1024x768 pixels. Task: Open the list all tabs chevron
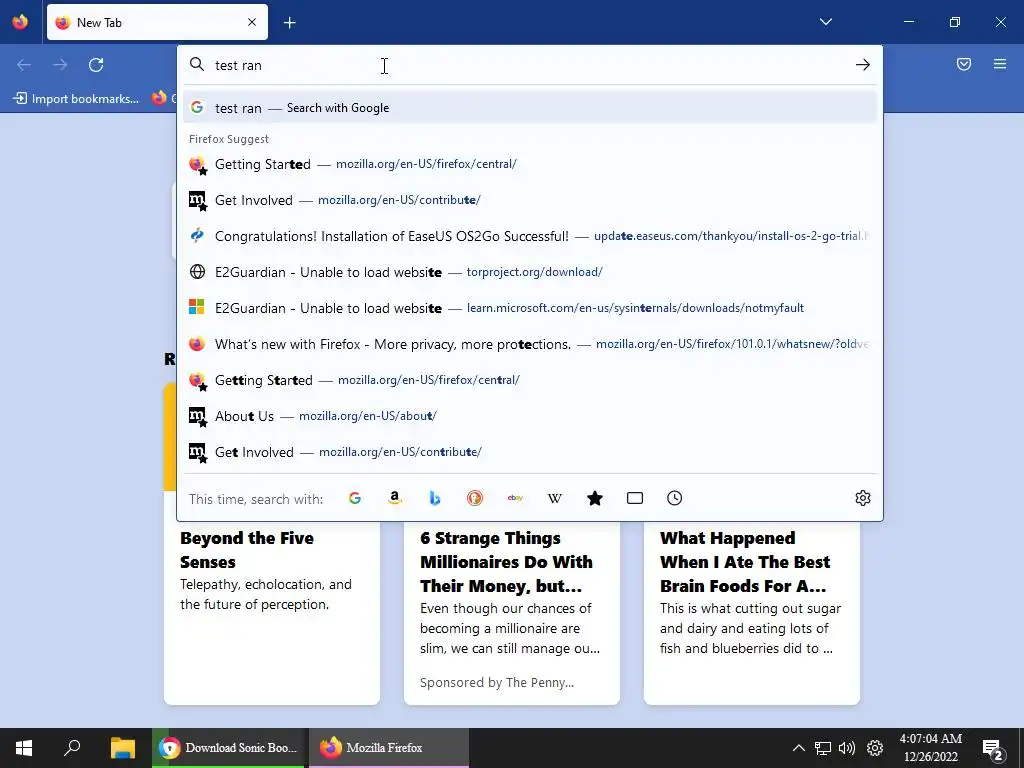(x=826, y=22)
